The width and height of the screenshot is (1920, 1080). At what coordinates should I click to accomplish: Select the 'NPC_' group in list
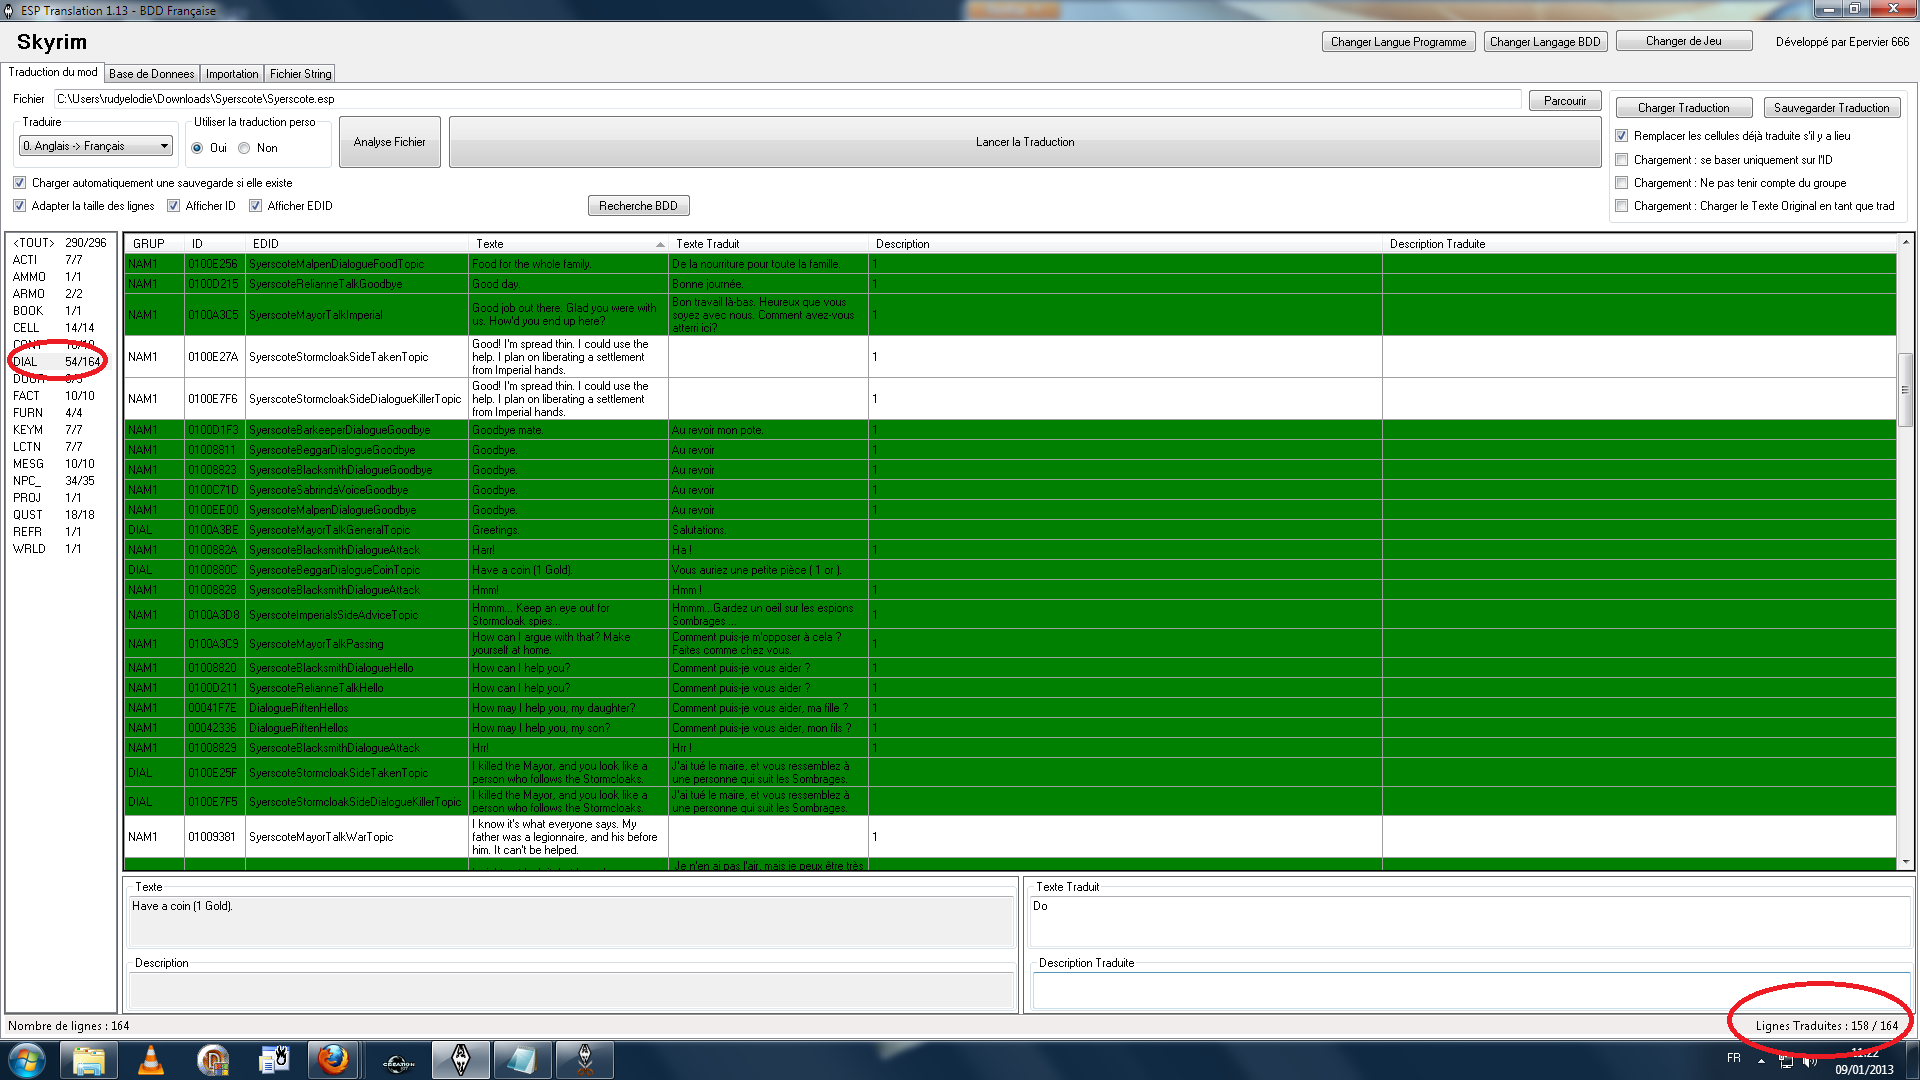pos(60,481)
